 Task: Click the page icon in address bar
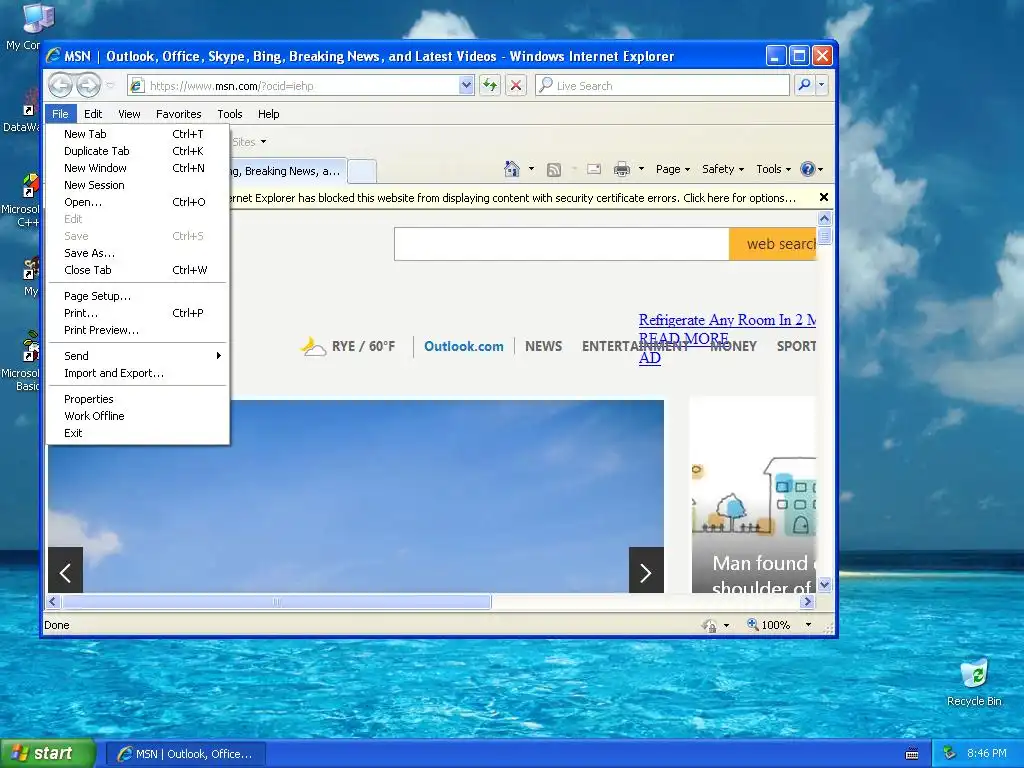[136, 86]
